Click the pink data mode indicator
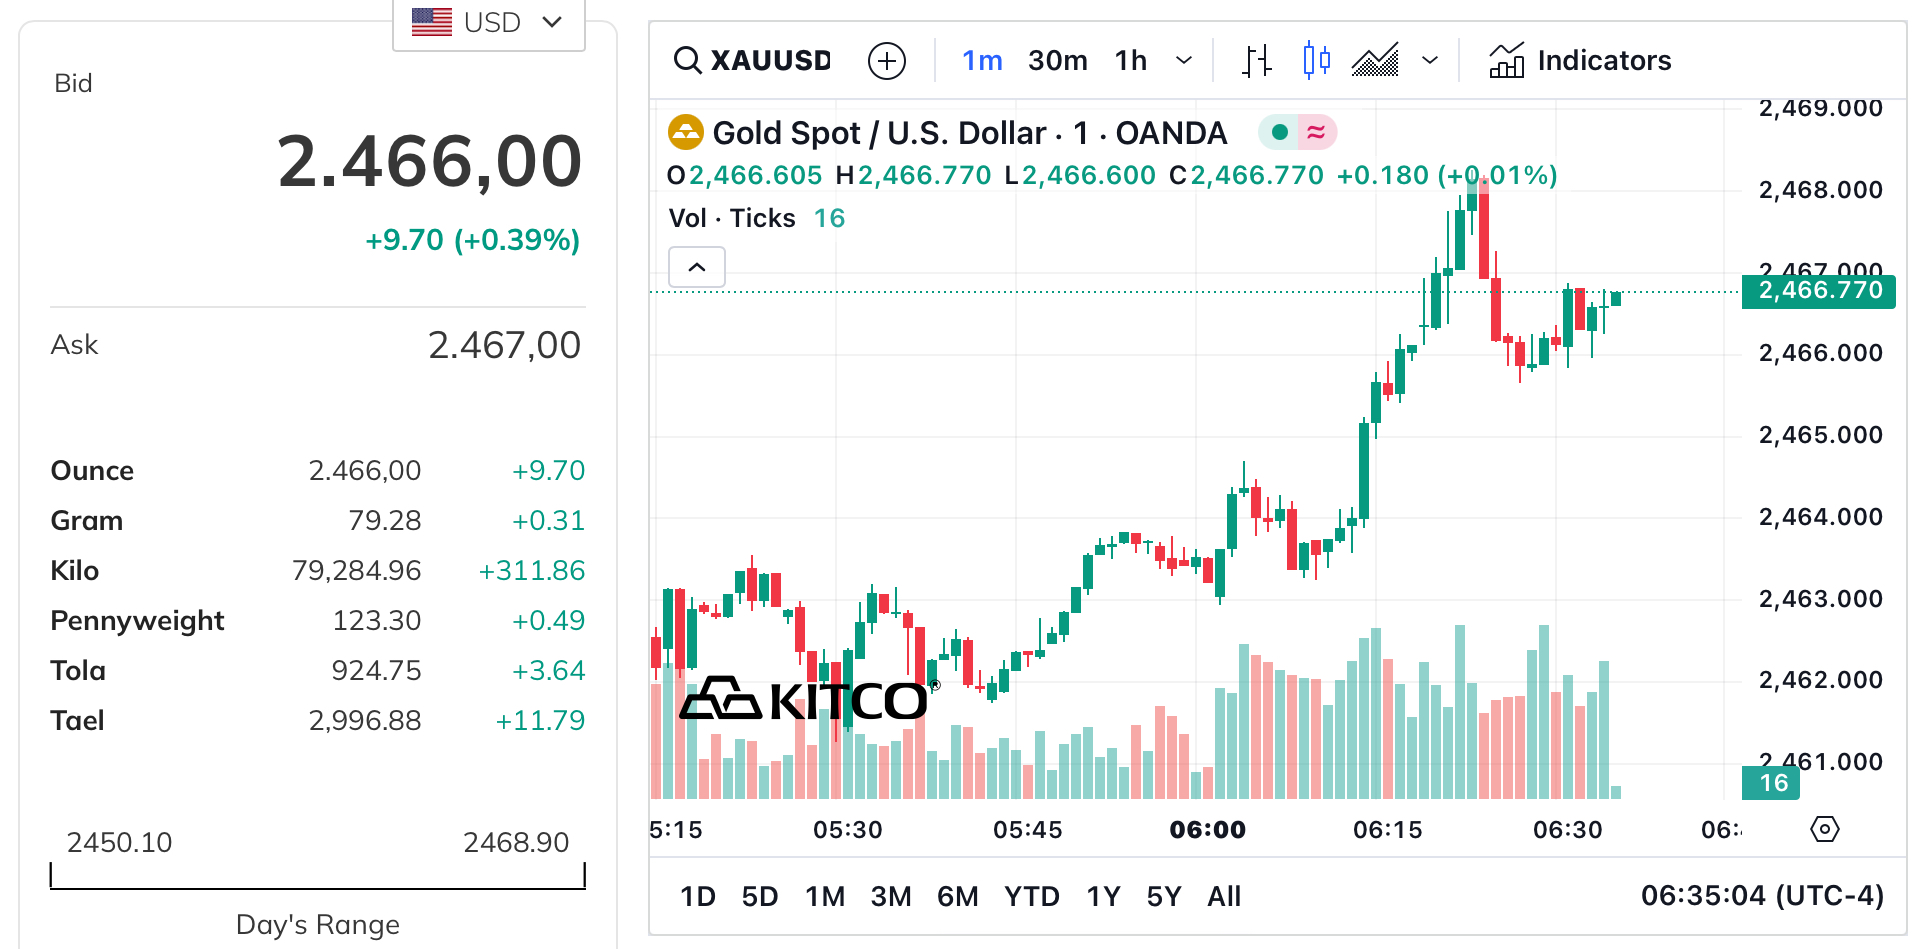 pyautogui.click(x=1316, y=132)
